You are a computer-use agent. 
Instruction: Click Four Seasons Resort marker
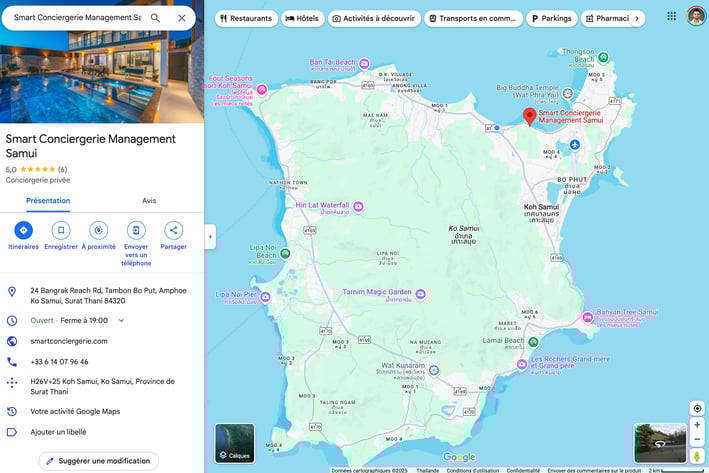(261, 90)
